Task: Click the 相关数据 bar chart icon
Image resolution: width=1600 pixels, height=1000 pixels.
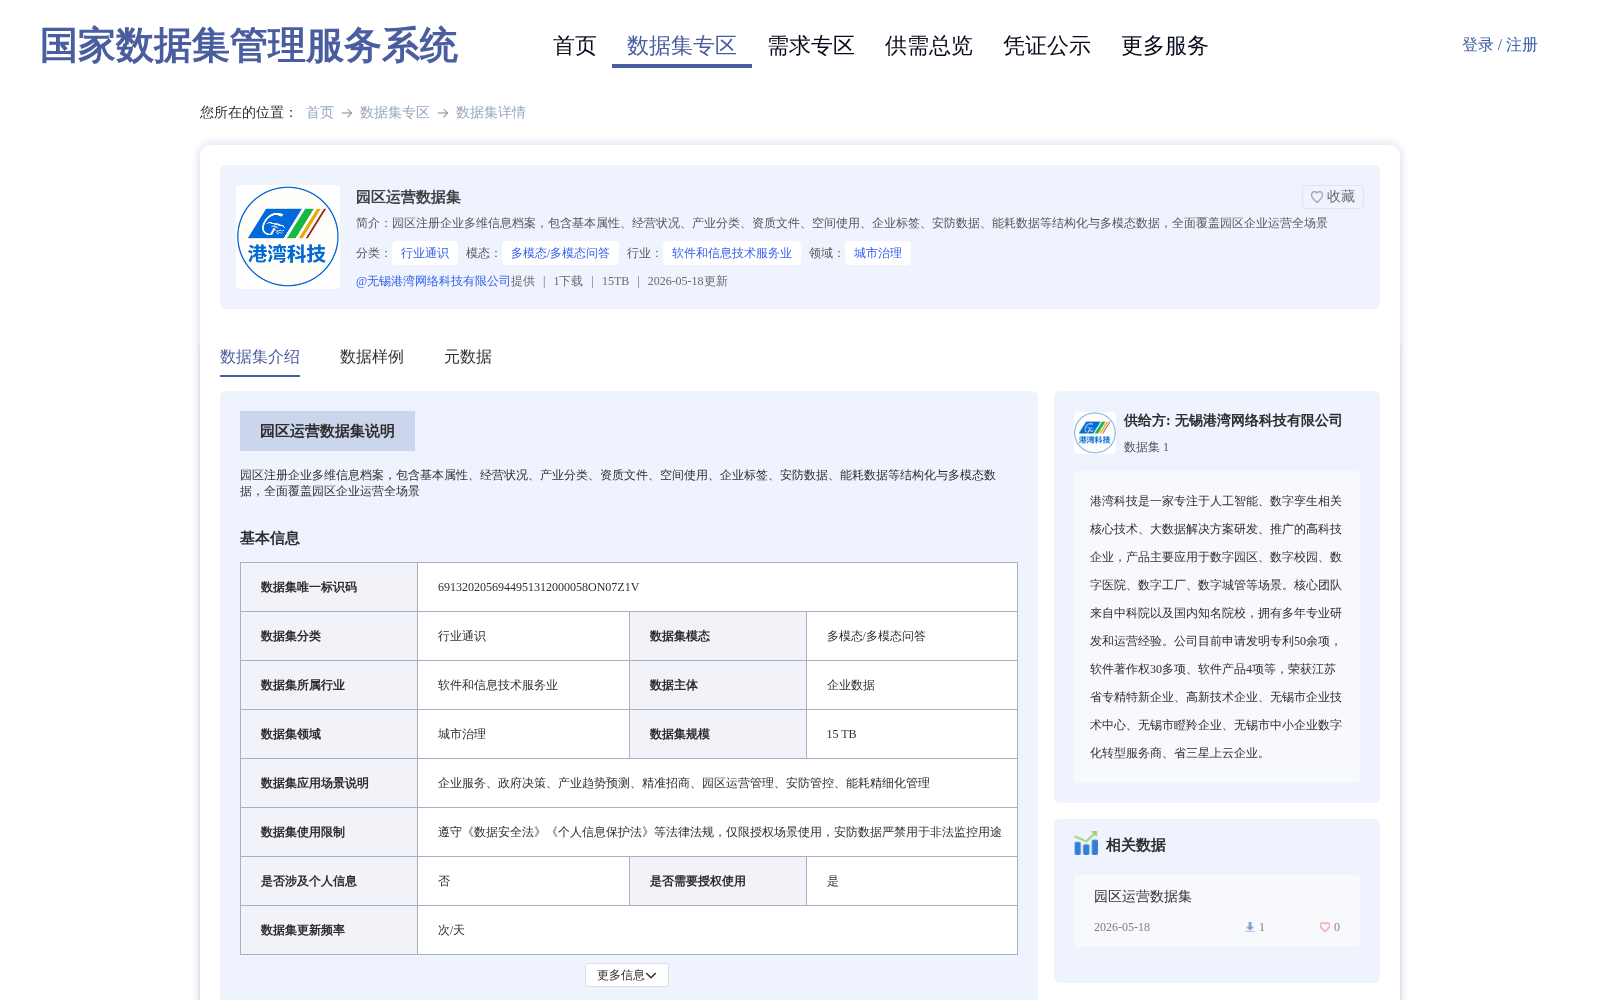Action: click(1086, 844)
